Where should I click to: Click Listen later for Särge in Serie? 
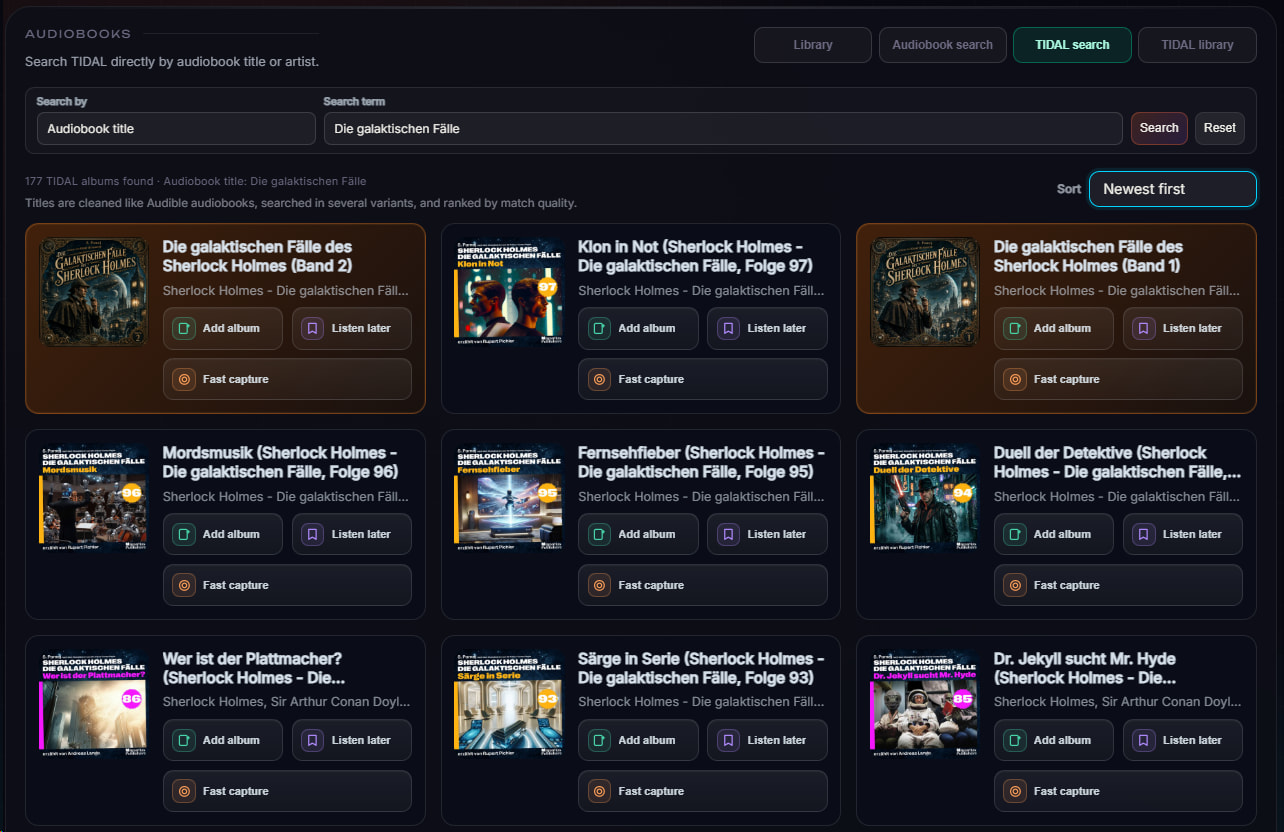tap(767, 740)
